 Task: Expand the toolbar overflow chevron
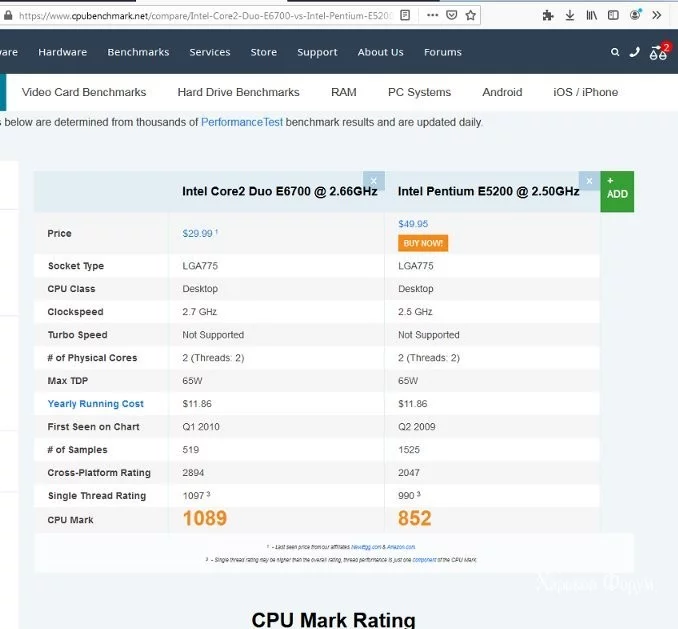pos(657,16)
